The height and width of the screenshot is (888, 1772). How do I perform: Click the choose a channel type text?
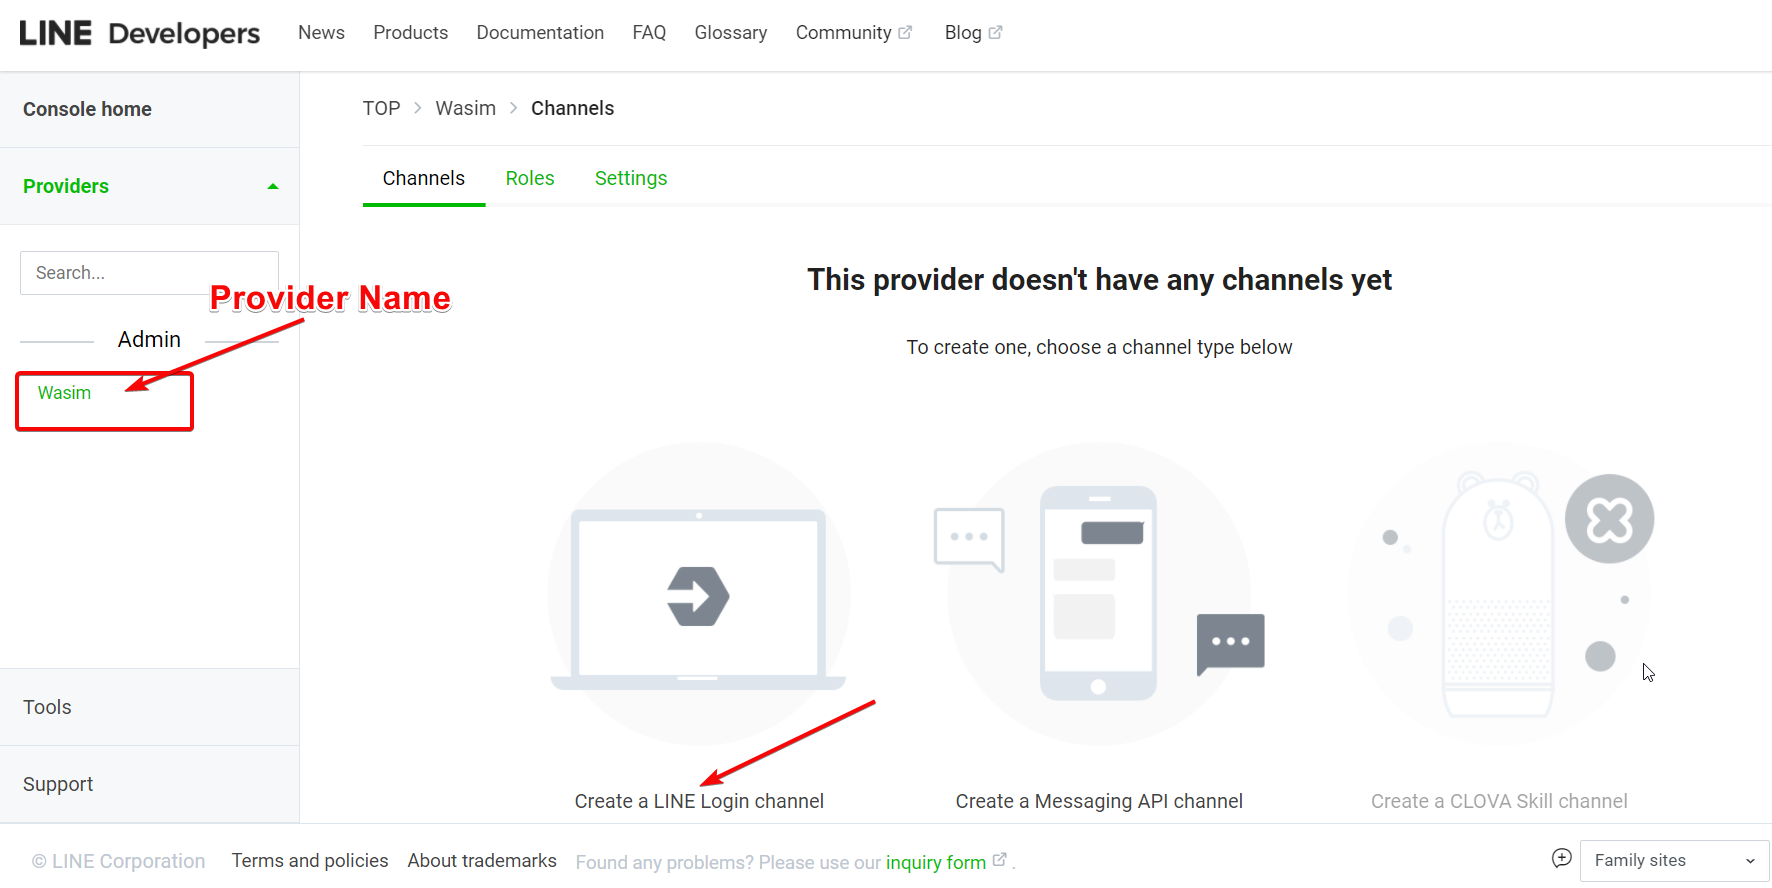click(1099, 347)
